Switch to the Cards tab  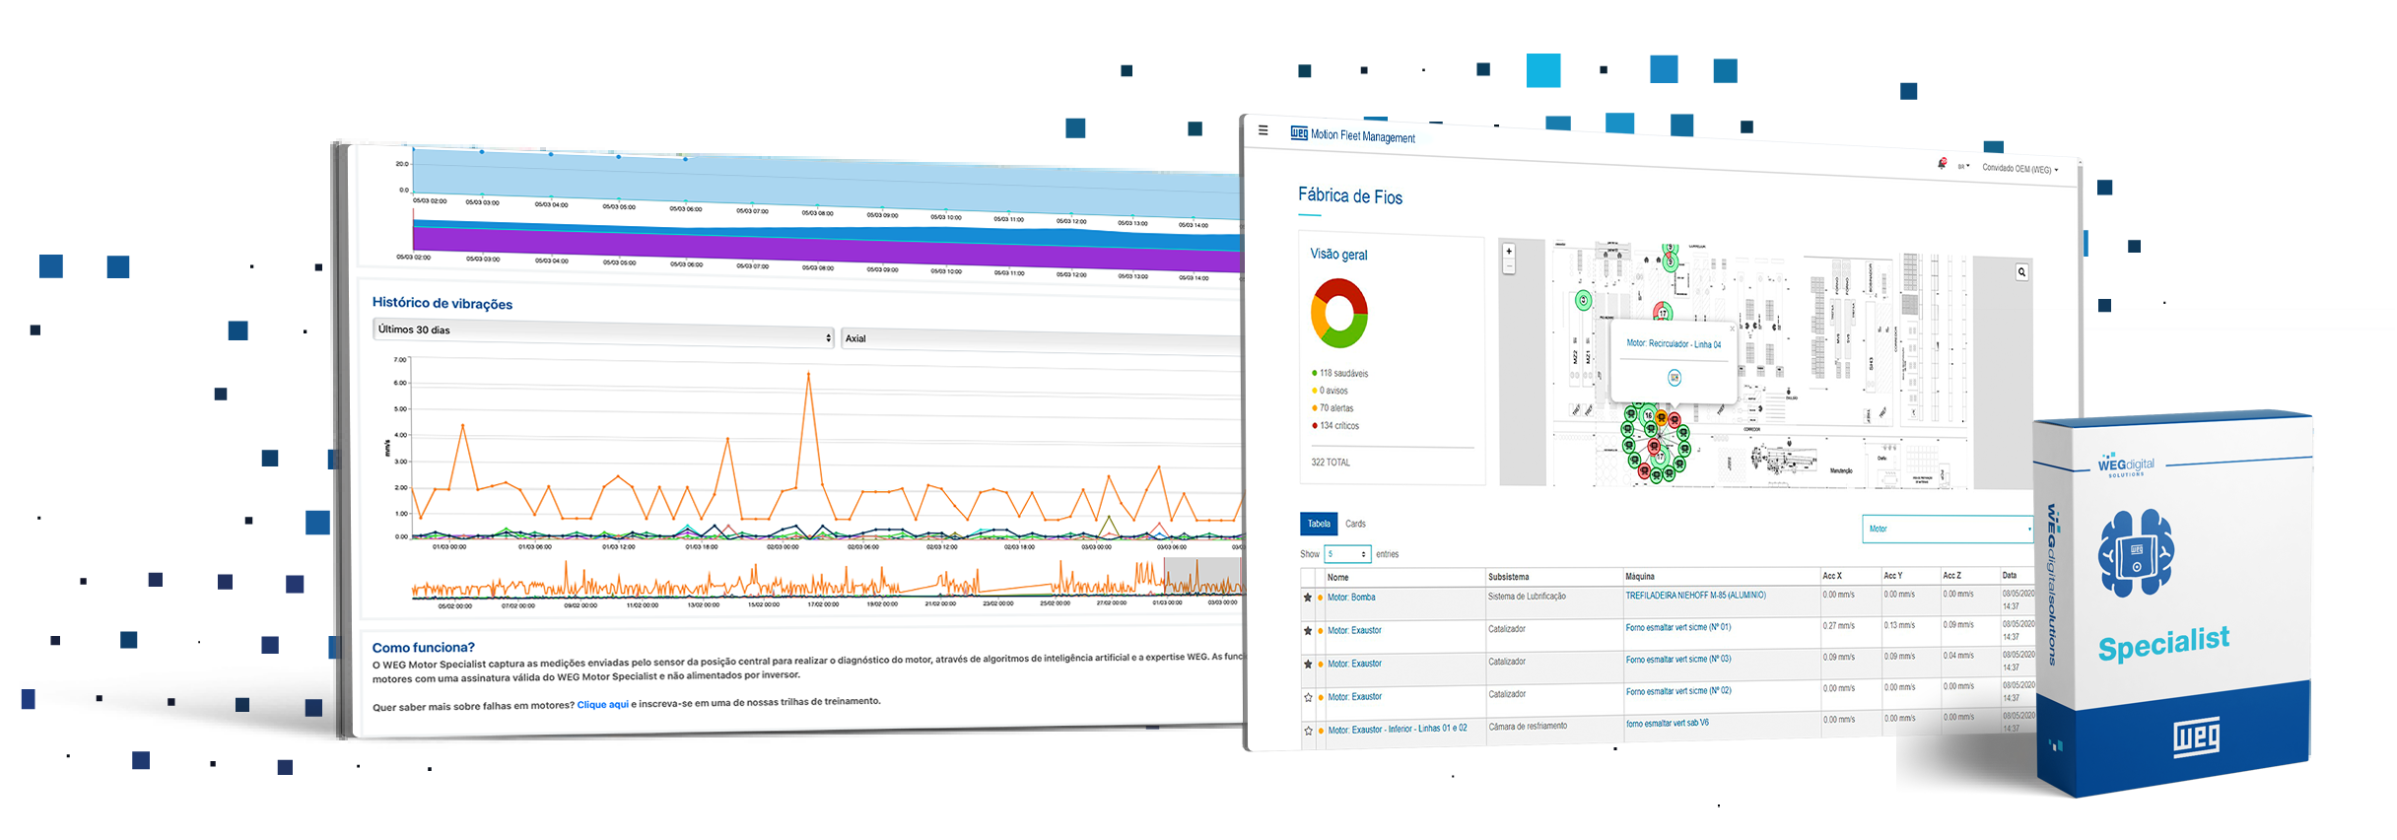[x=1355, y=524]
